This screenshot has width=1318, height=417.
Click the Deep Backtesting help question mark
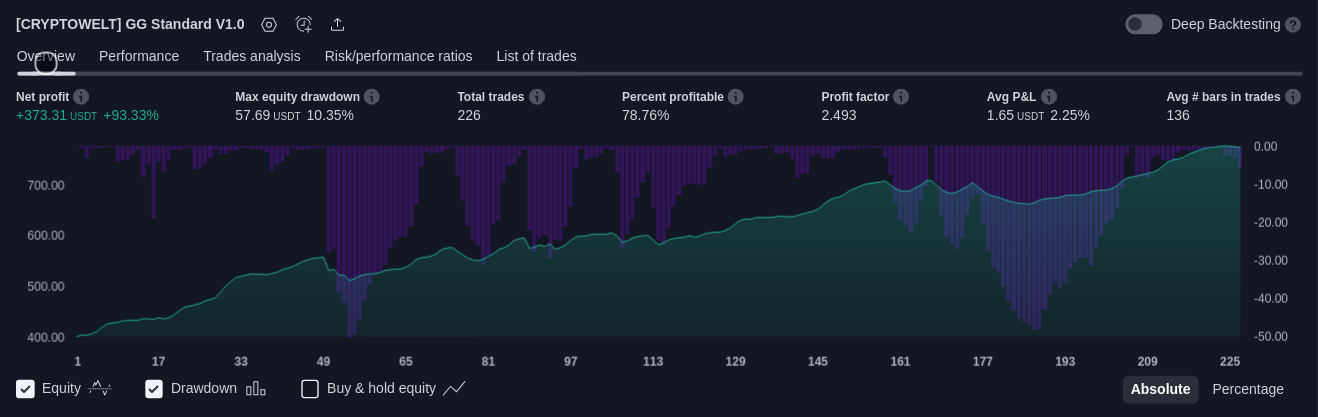tap(1293, 24)
